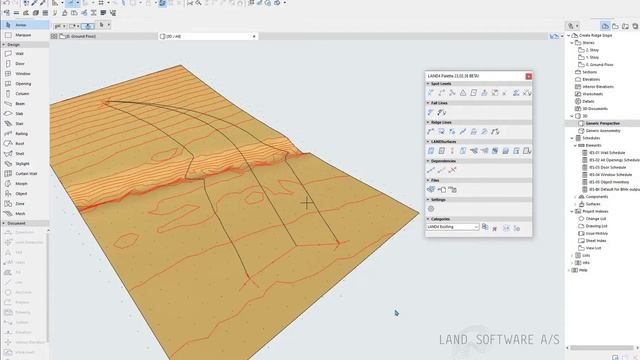640x360 pixels.
Task: Activate the Curtain Wall tool
Action: (x=24, y=173)
